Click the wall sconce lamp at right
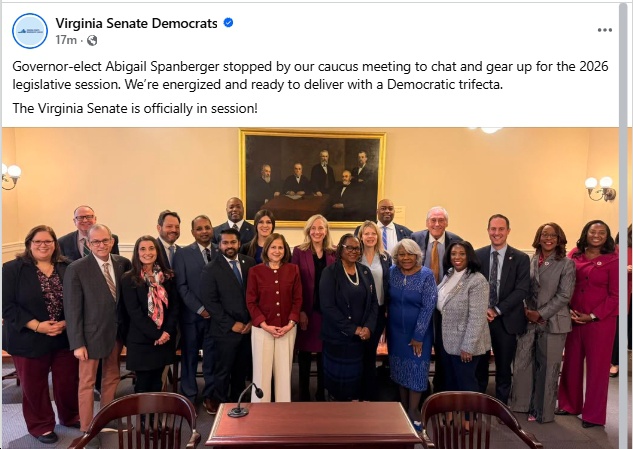 [600, 189]
